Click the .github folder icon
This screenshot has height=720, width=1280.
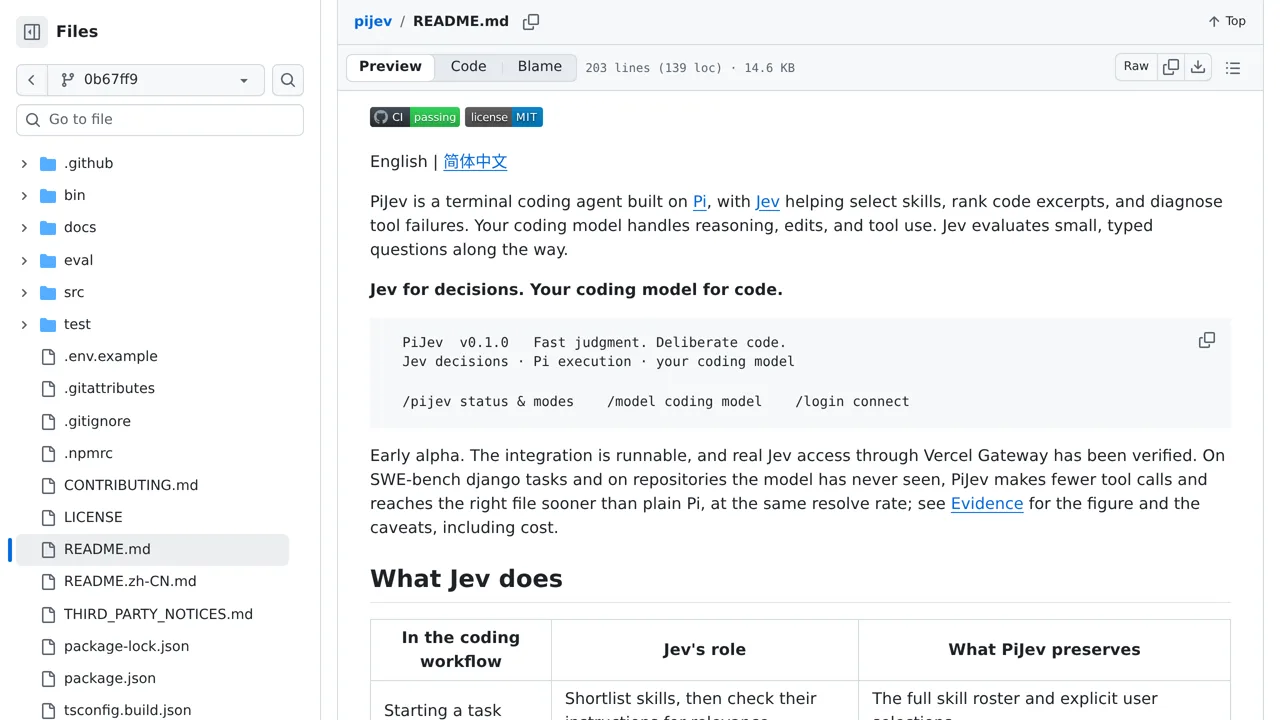click(48, 163)
